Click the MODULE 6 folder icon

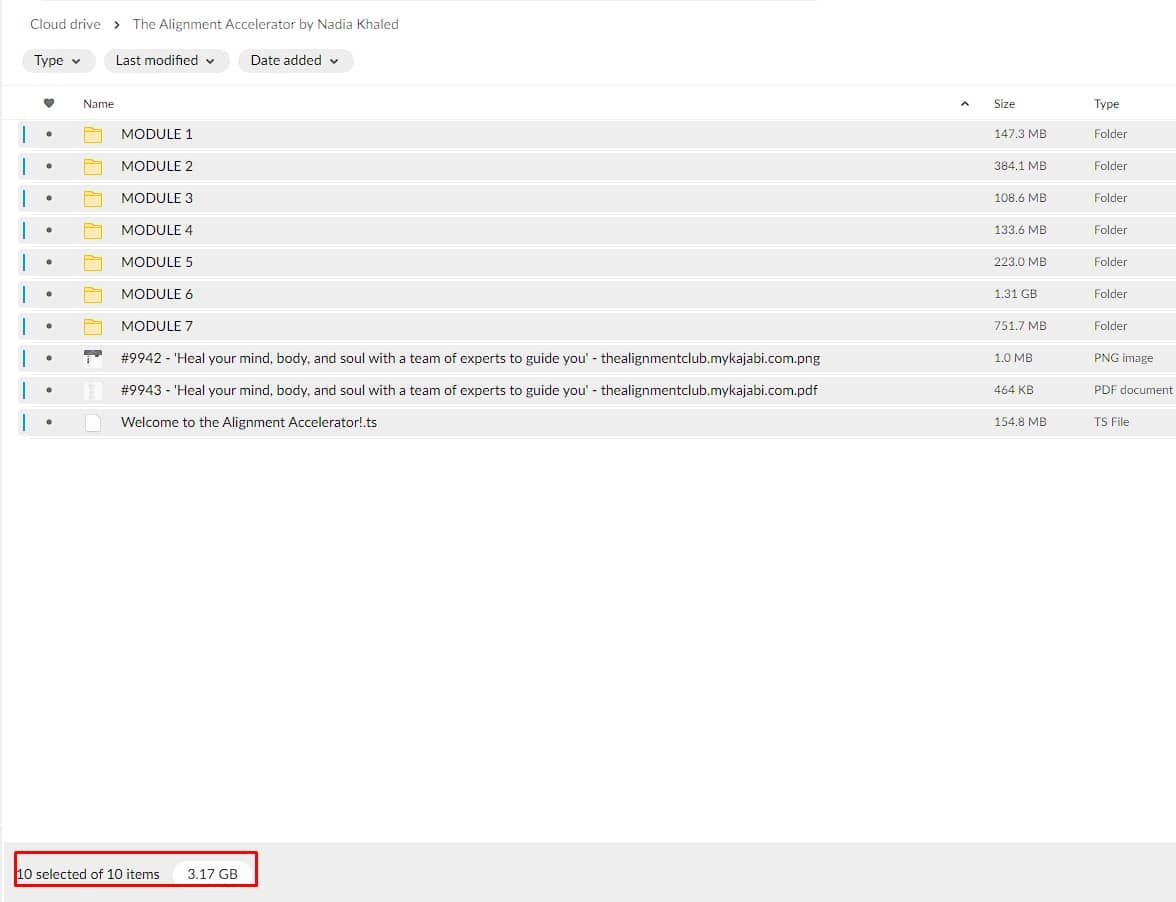click(x=93, y=294)
